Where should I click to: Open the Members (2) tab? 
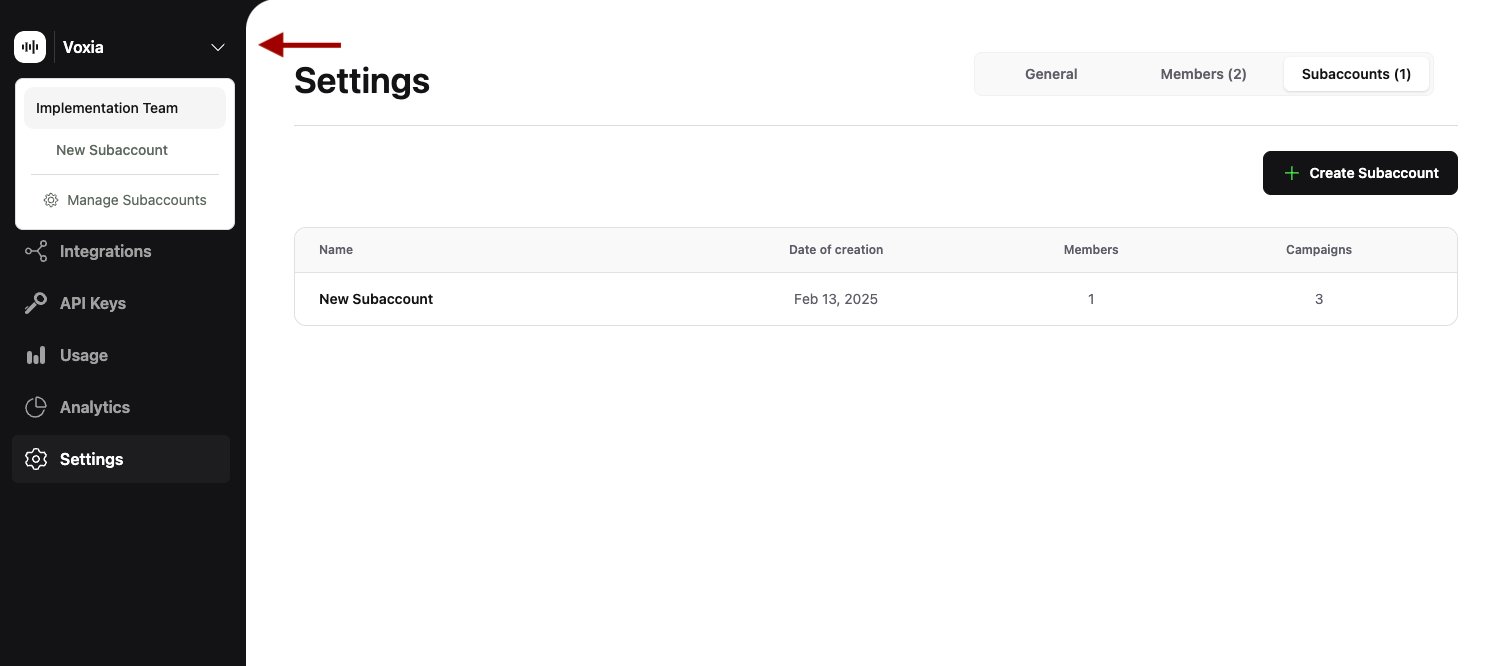[1203, 73]
